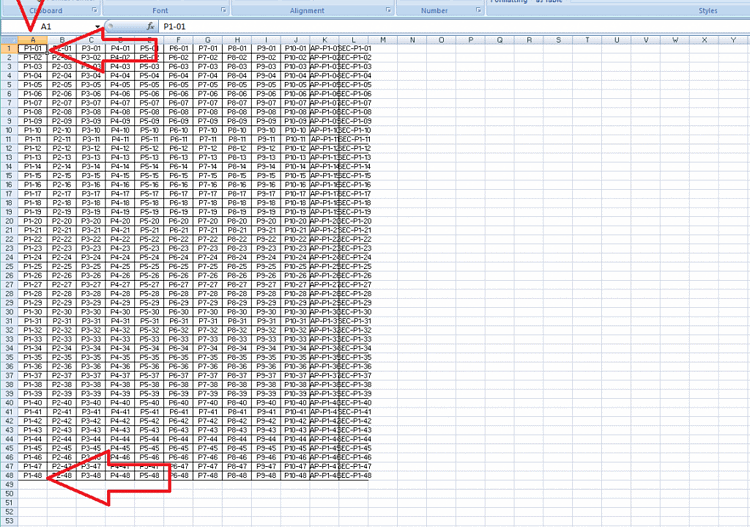Screen dimensions: 750x527
Task: Click cell containing P7-27
Action: (208, 285)
